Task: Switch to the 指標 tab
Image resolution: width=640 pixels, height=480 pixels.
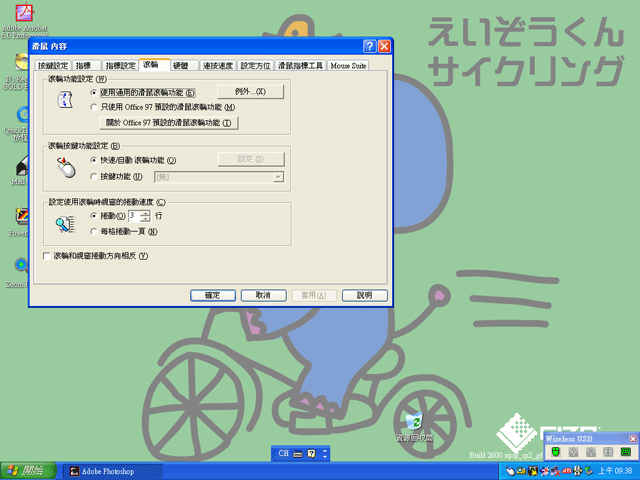Action: (x=87, y=65)
